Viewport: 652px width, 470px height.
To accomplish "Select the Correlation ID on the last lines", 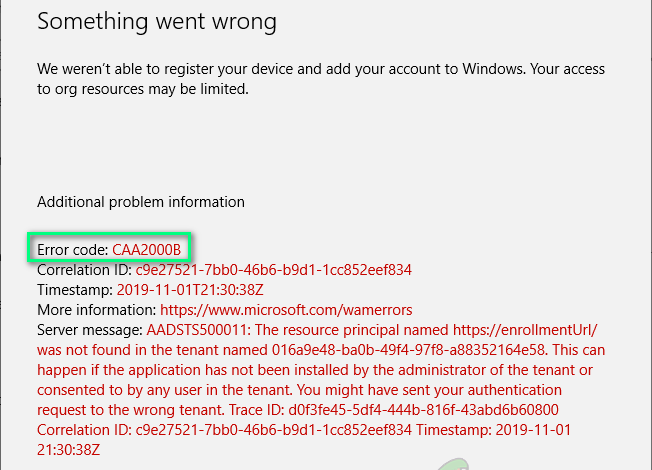I will [273, 430].
